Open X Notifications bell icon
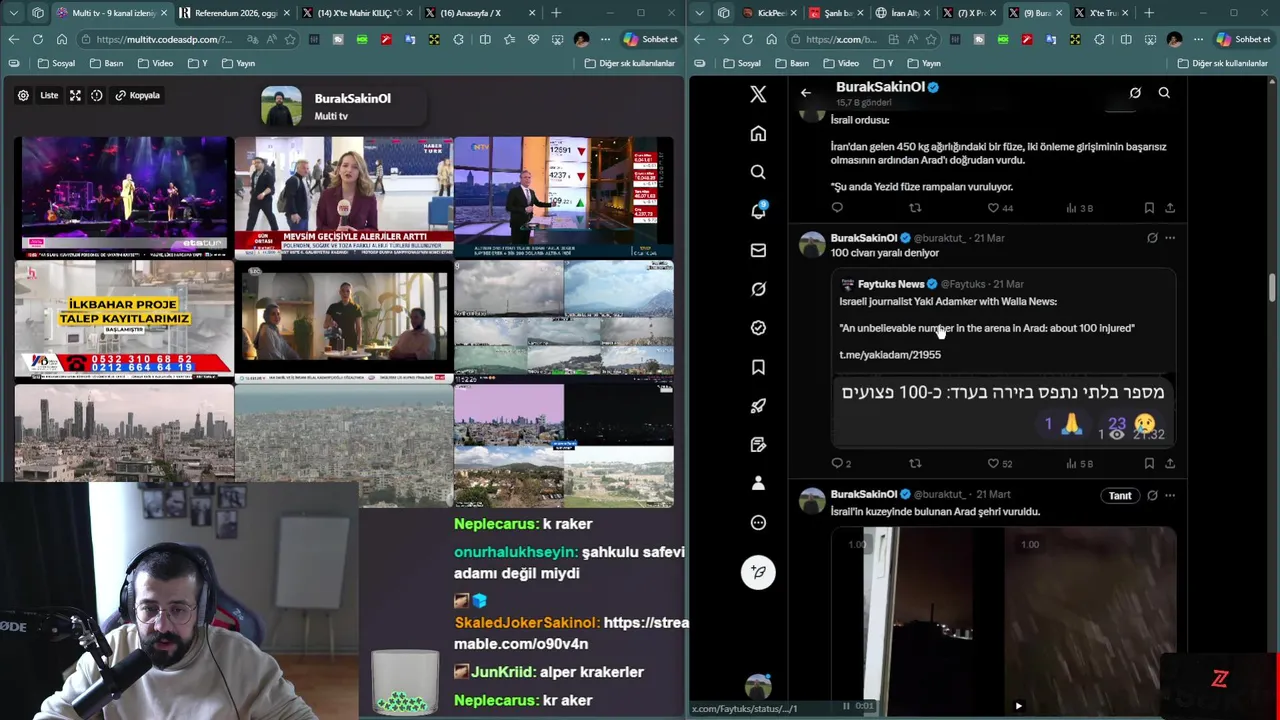 click(x=758, y=211)
